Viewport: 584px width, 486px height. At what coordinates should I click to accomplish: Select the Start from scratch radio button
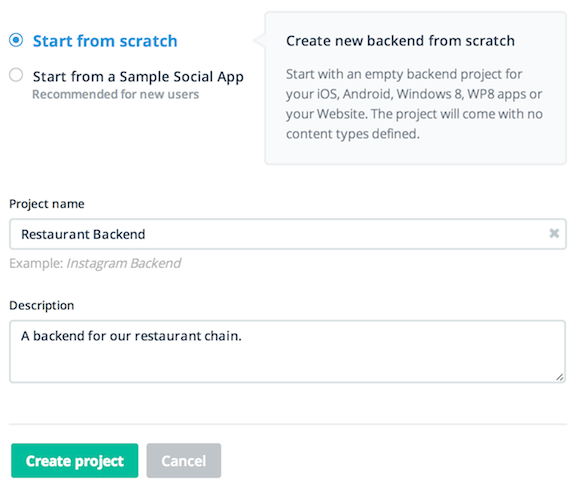pyautogui.click(x=16, y=40)
